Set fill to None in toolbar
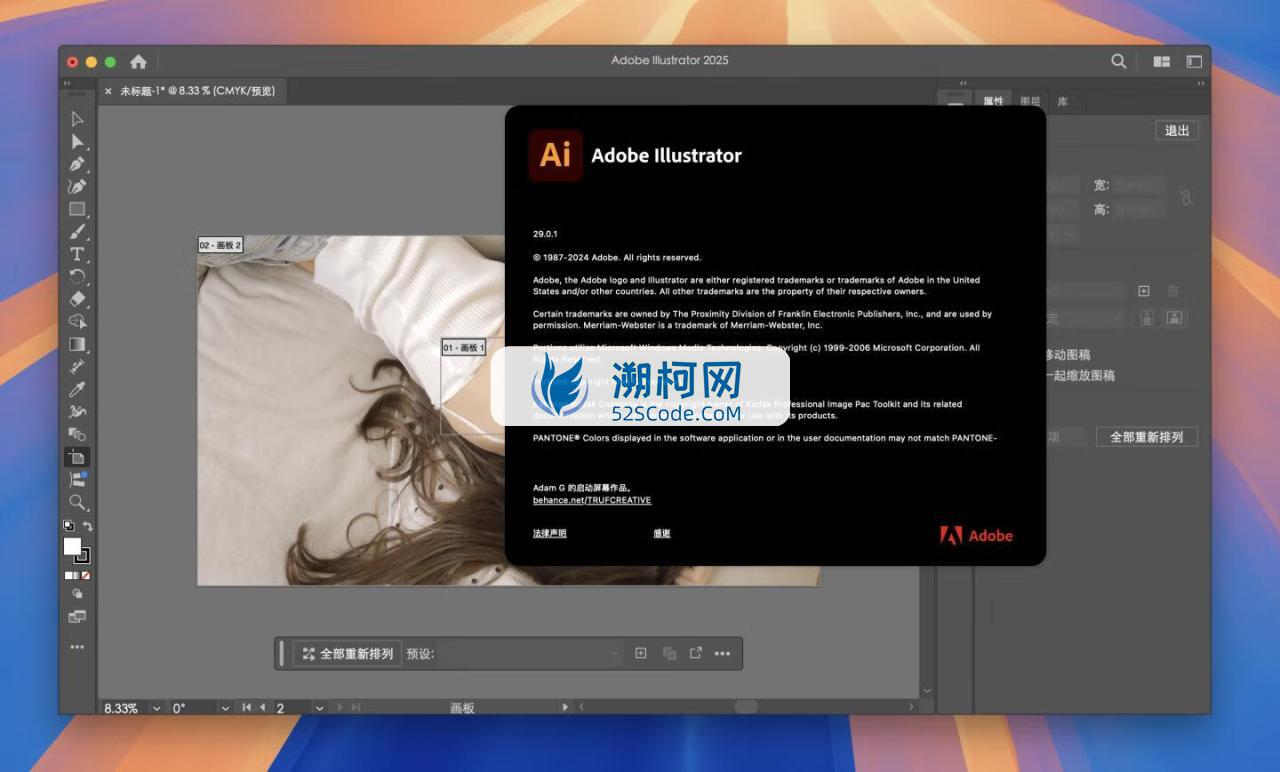Viewport: 1280px width, 772px height. pos(86,576)
